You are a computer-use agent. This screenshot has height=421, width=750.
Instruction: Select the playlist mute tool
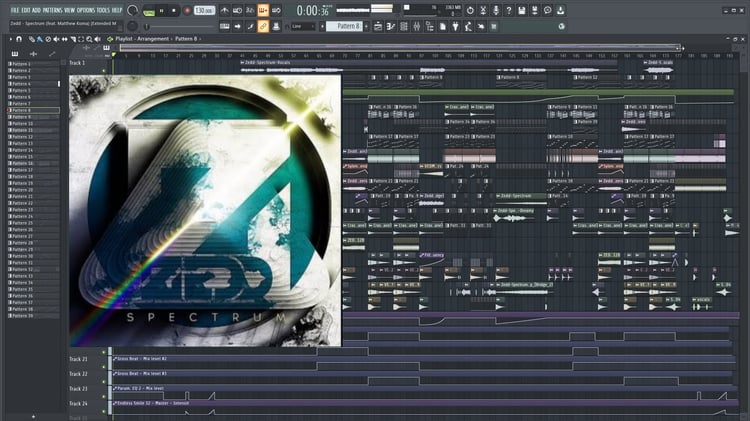(56, 39)
